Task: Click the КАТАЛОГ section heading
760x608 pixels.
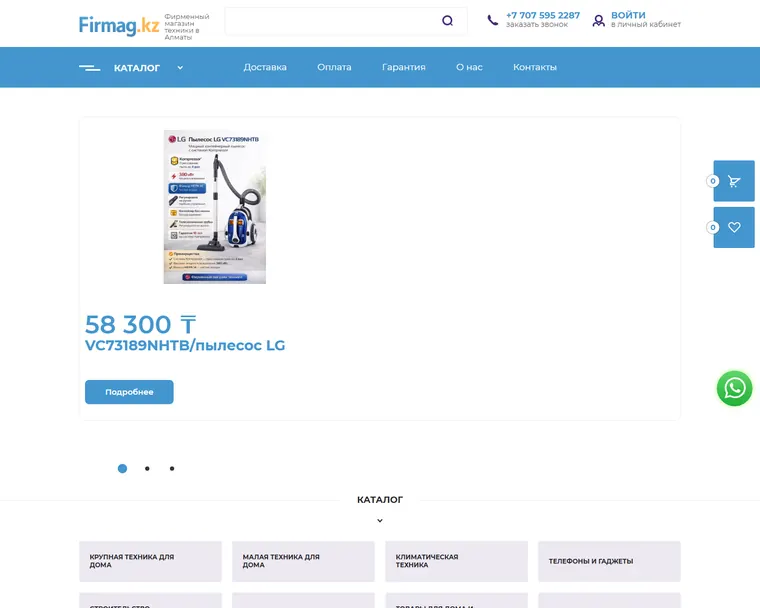Action: tap(380, 499)
